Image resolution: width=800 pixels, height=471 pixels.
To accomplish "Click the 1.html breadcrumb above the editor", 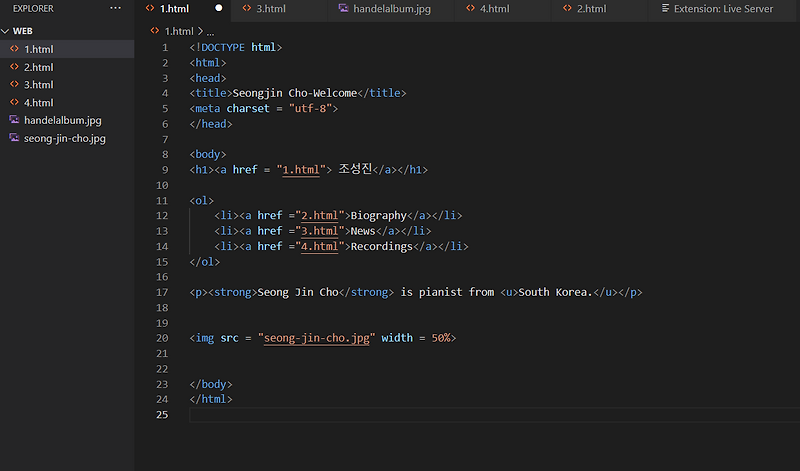I will click(178, 31).
